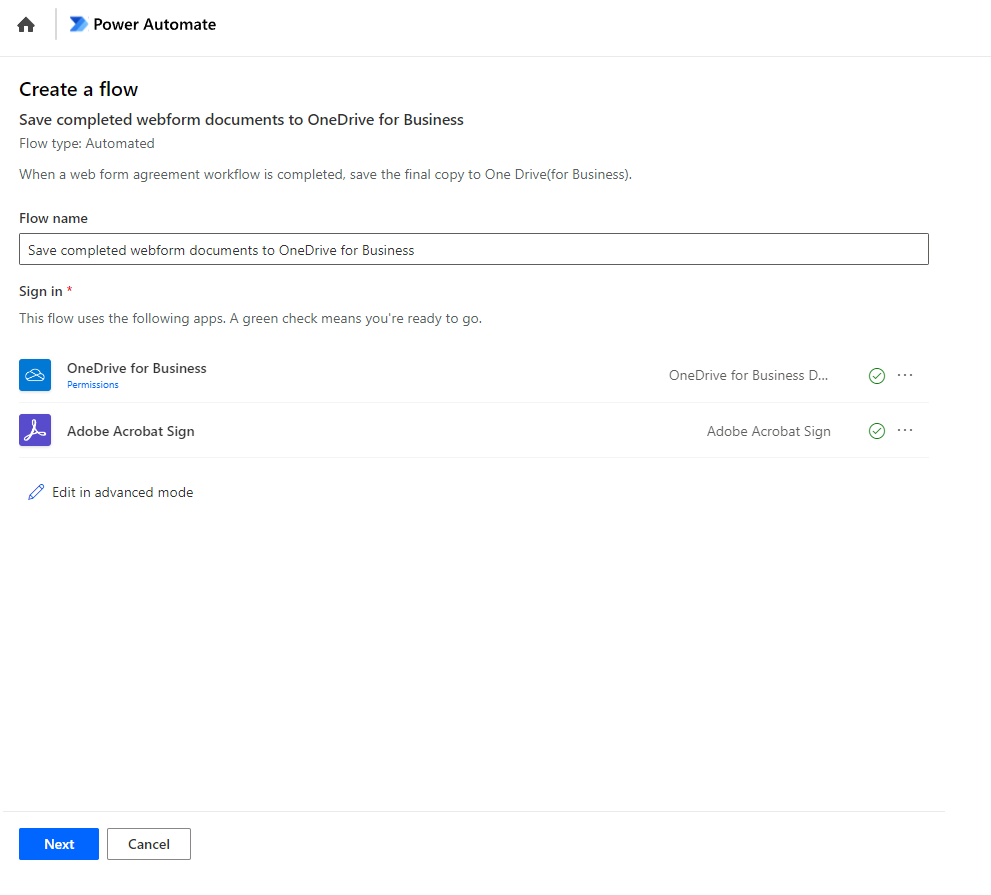
Task: Click the Create a flow heading
Action: pos(78,89)
